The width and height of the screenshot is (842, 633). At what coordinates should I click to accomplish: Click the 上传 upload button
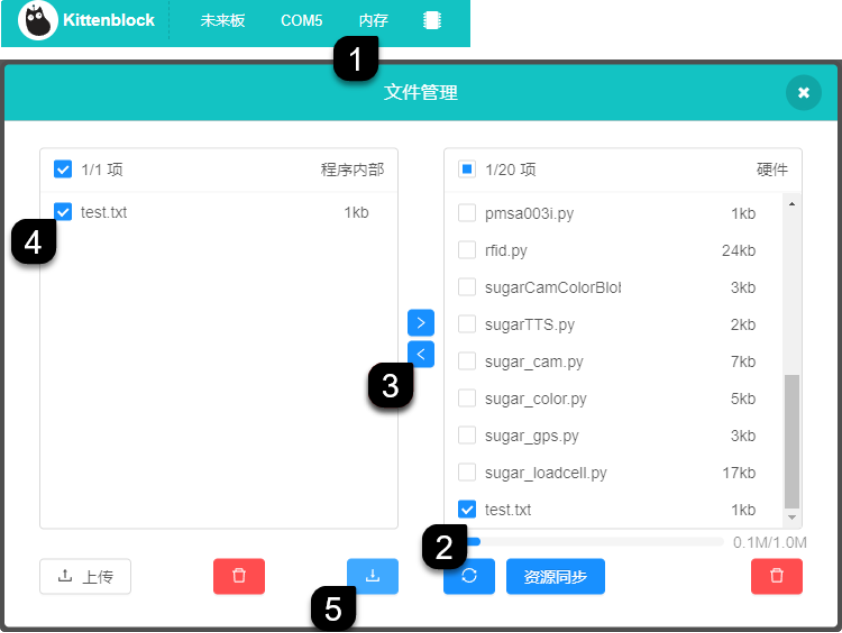click(x=85, y=576)
